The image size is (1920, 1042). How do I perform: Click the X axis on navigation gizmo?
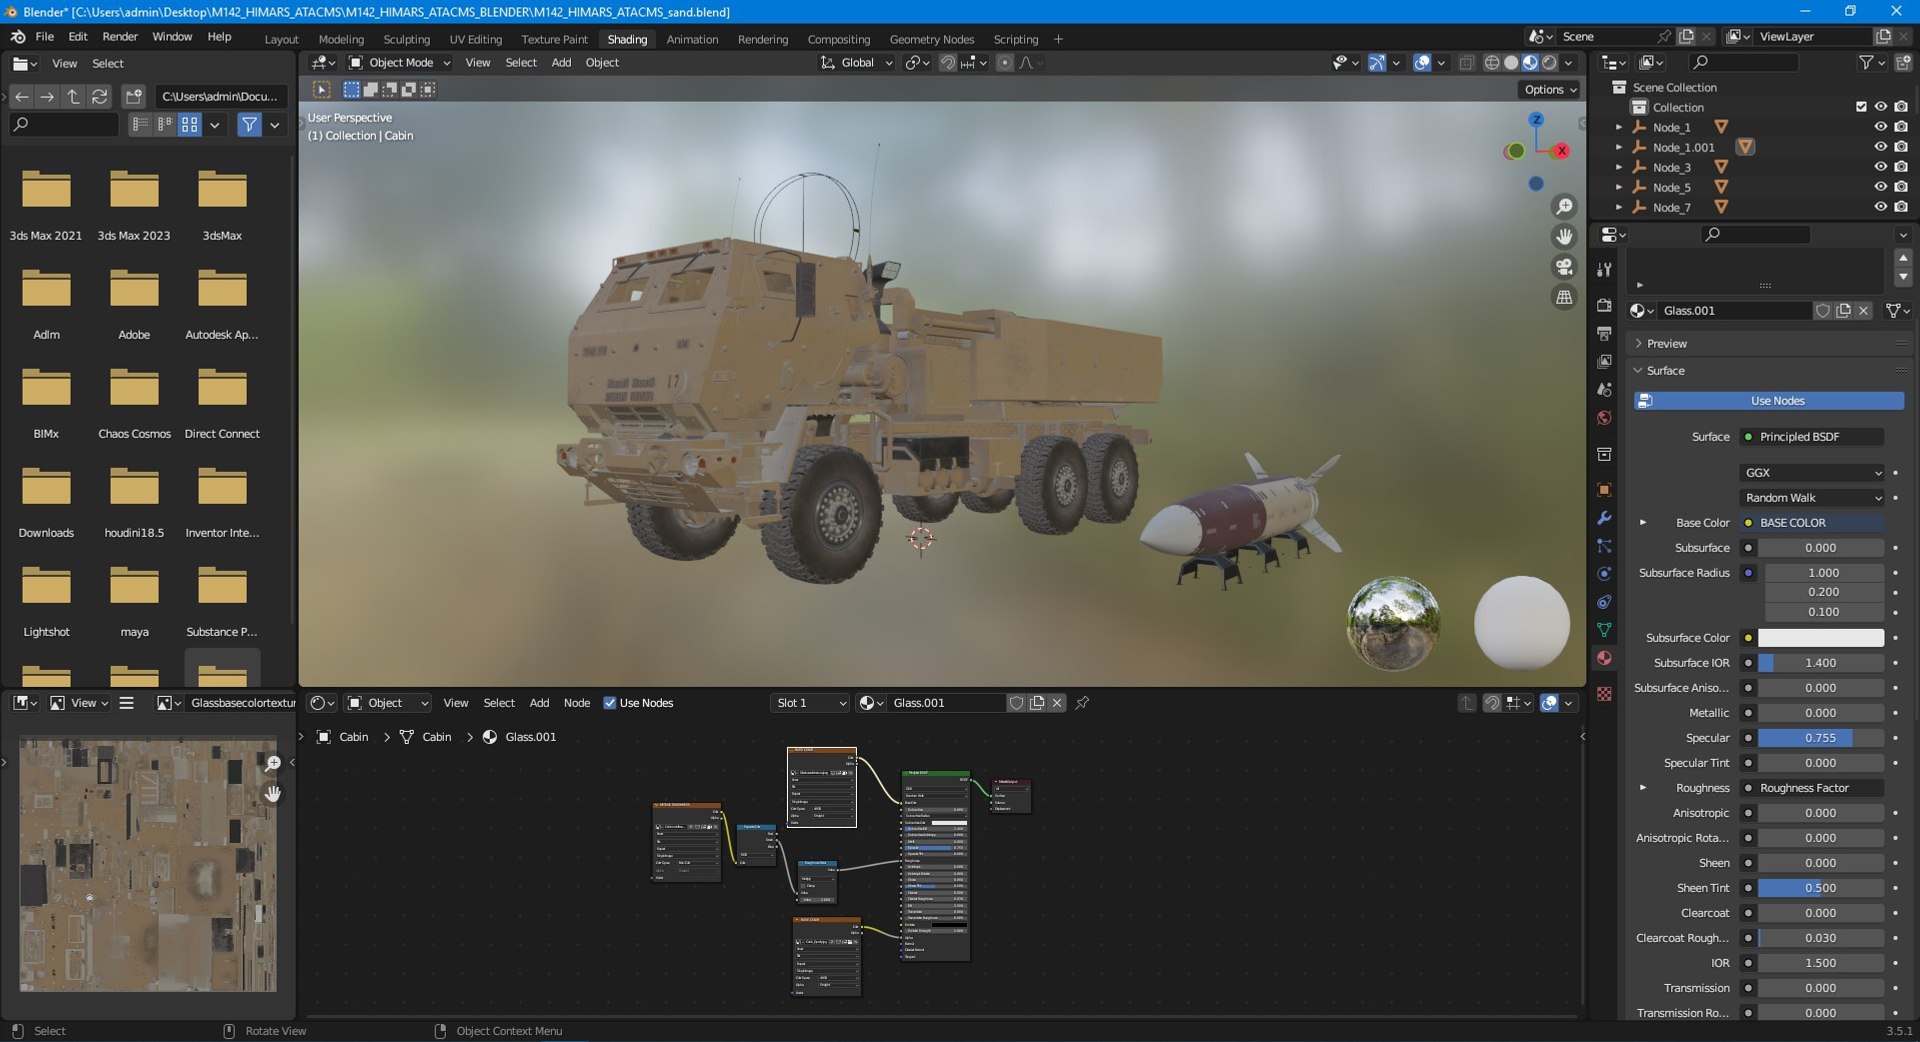[x=1561, y=151]
